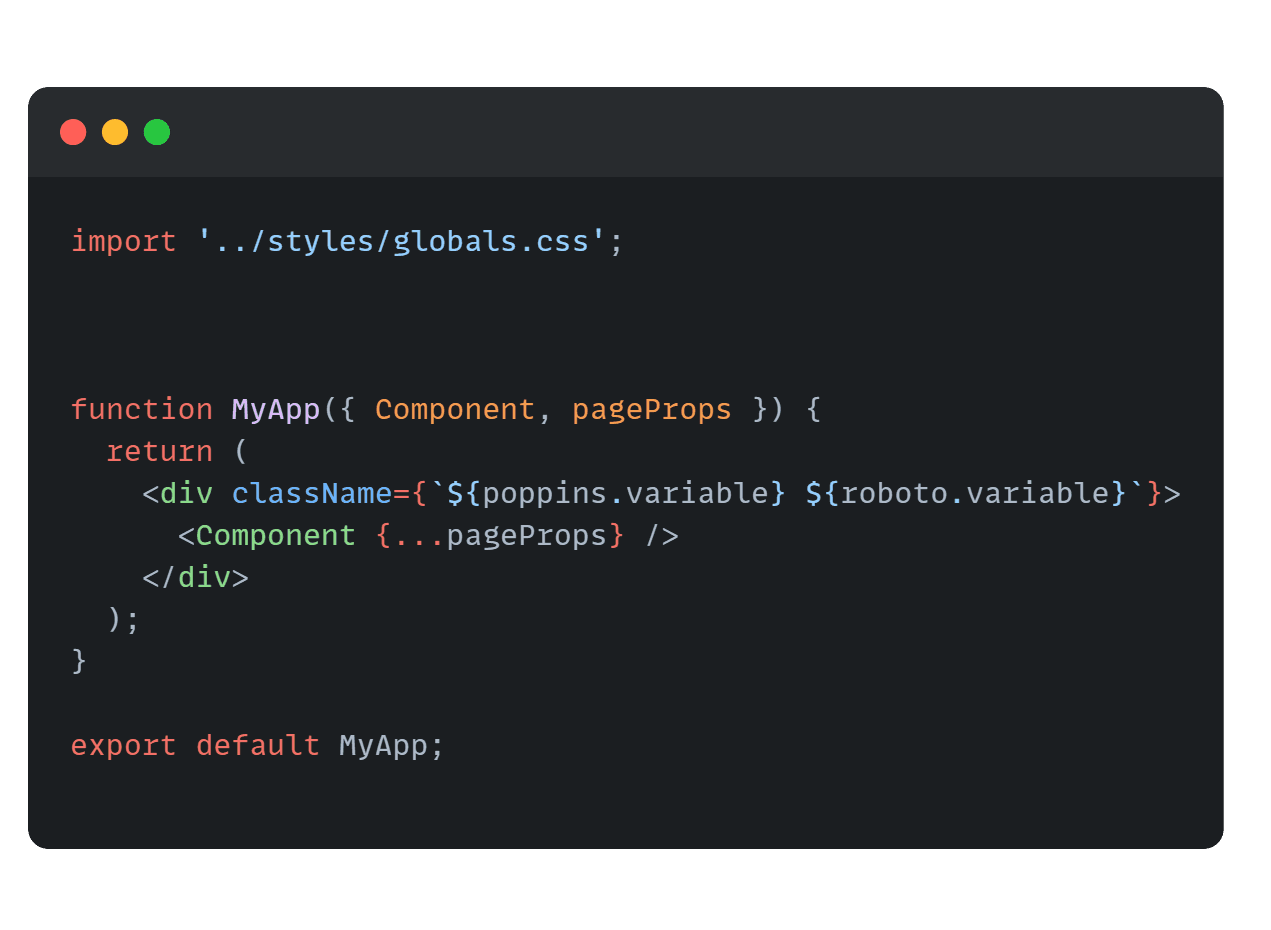Click the '../styles/globals.css' string
Image resolution: width=1271 pixels, height=930 pixels.
tap(402, 241)
